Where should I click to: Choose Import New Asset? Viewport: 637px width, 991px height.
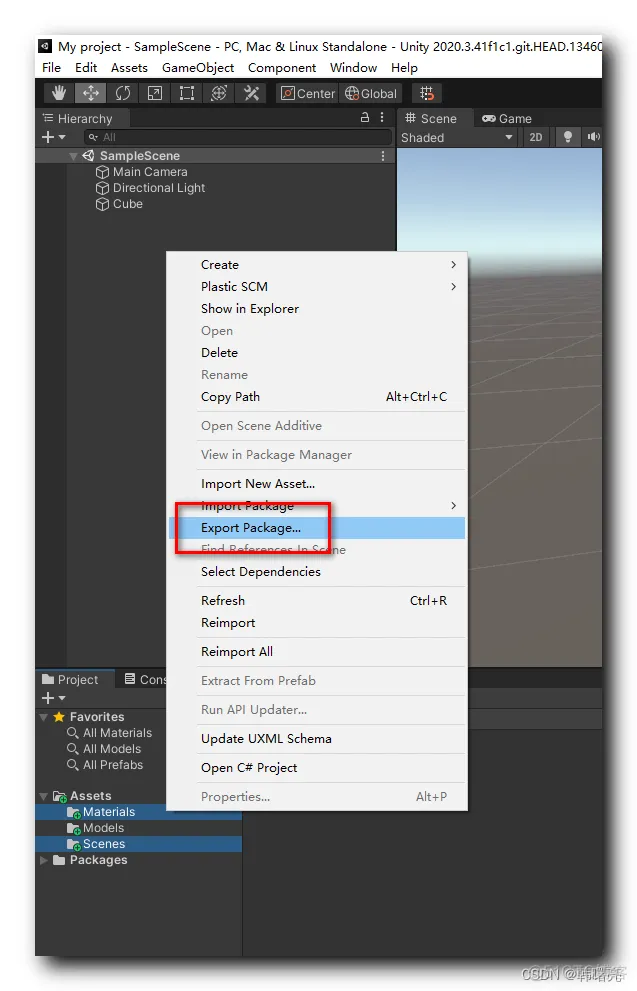[317, 484]
